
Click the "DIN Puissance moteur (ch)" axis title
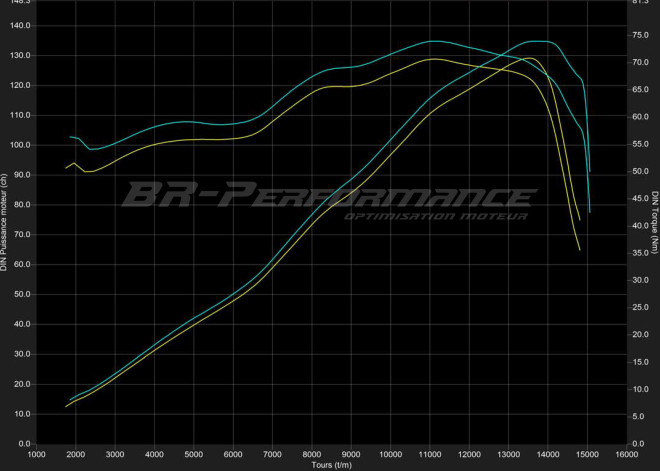(5, 222)
